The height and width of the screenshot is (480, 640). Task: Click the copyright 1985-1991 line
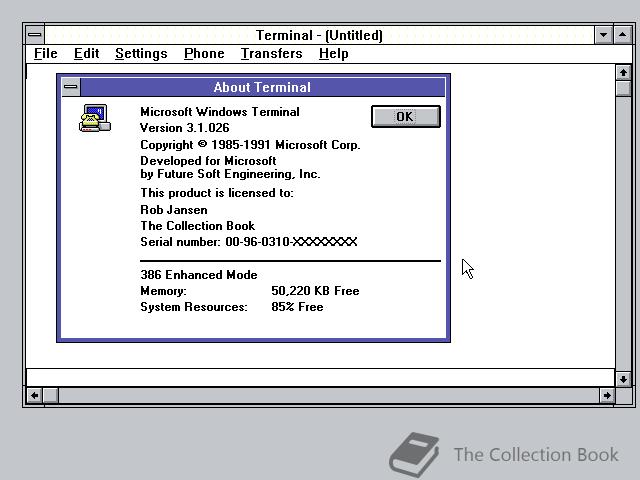pyautogui.click(x=250, y=145)
